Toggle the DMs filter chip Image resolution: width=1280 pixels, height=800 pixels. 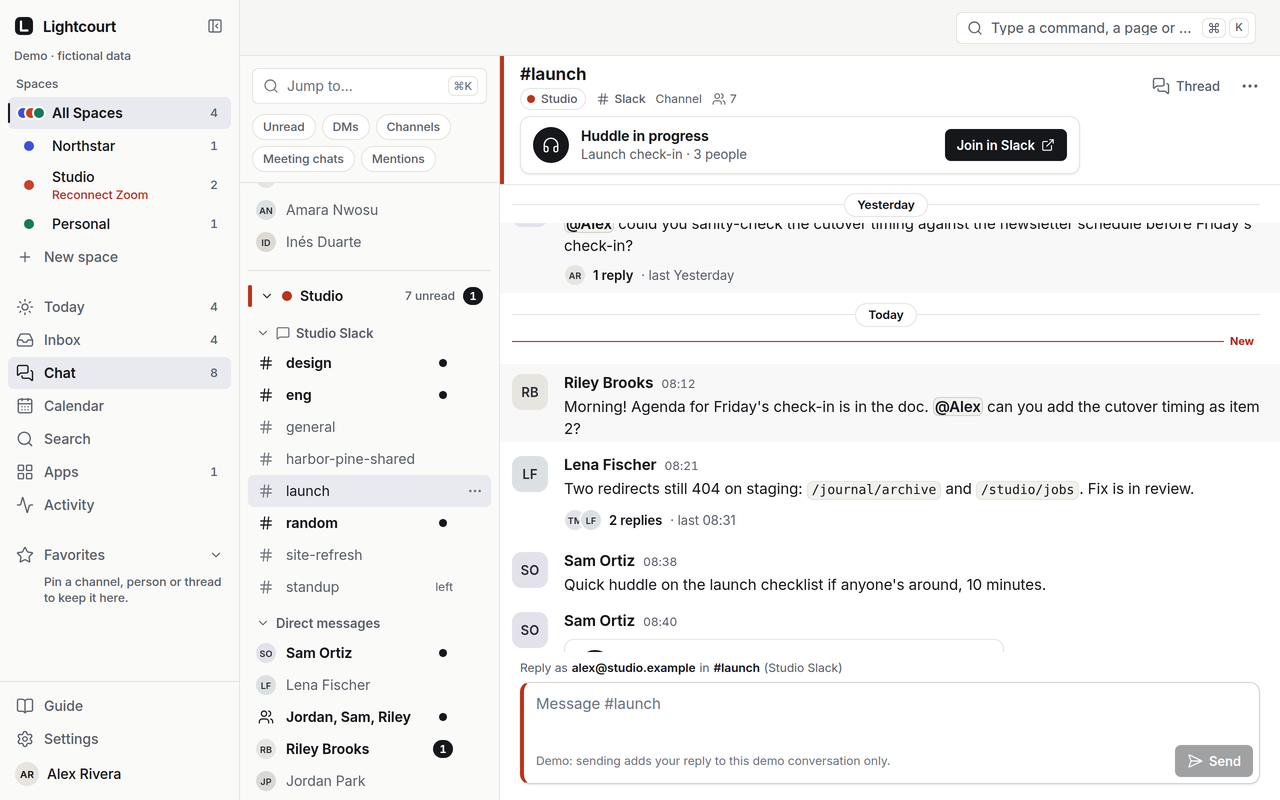pos(346,127)
